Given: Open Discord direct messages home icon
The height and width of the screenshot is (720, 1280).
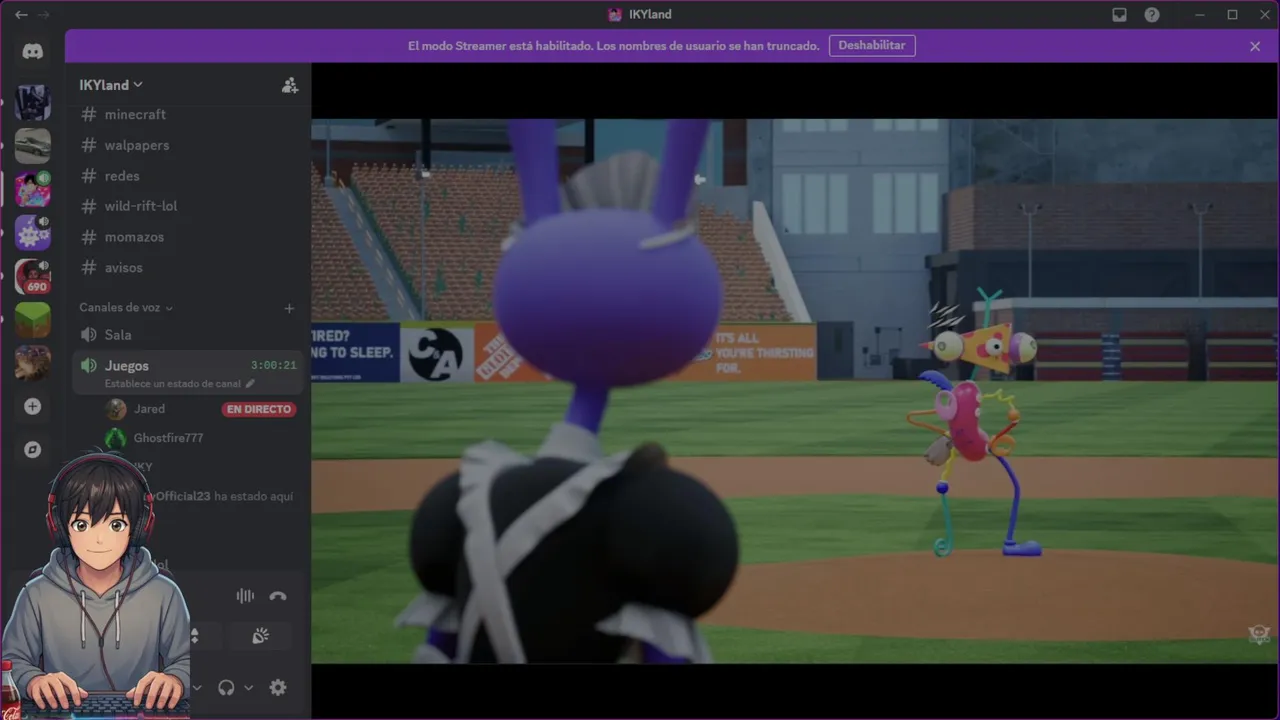Looking at the screenshot, I should [33, 52].
